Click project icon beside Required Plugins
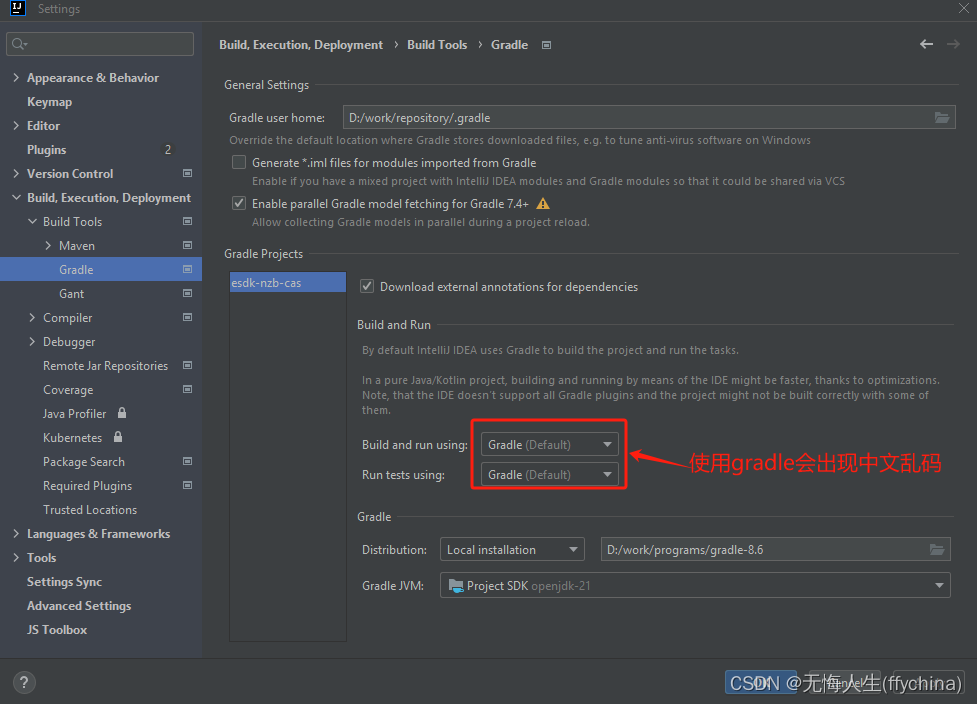The width and height of the screenshot is (977, 704). (x=187, y=485)
